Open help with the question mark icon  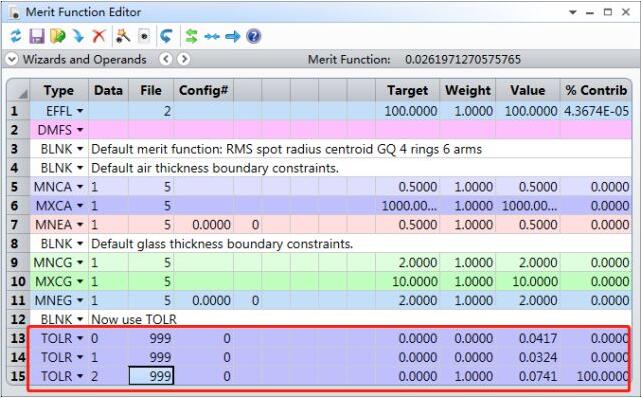pos(253,36)
